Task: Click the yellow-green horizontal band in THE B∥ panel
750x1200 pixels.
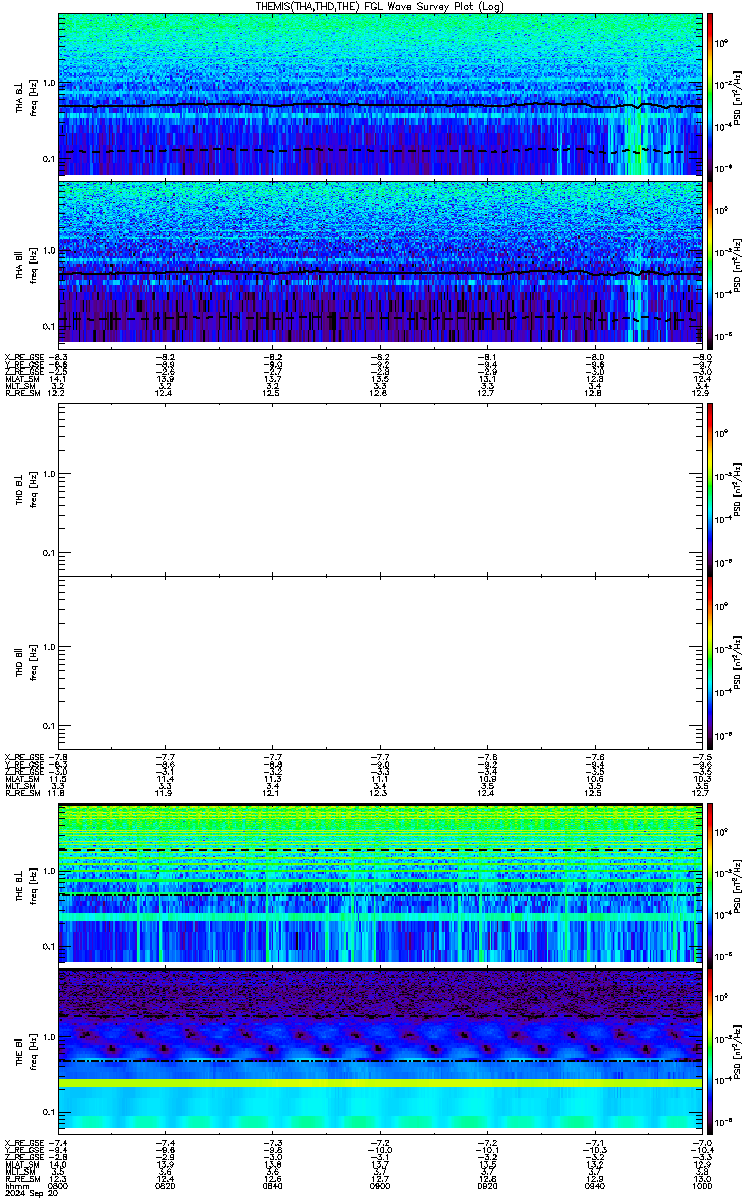Action: 380,1083
